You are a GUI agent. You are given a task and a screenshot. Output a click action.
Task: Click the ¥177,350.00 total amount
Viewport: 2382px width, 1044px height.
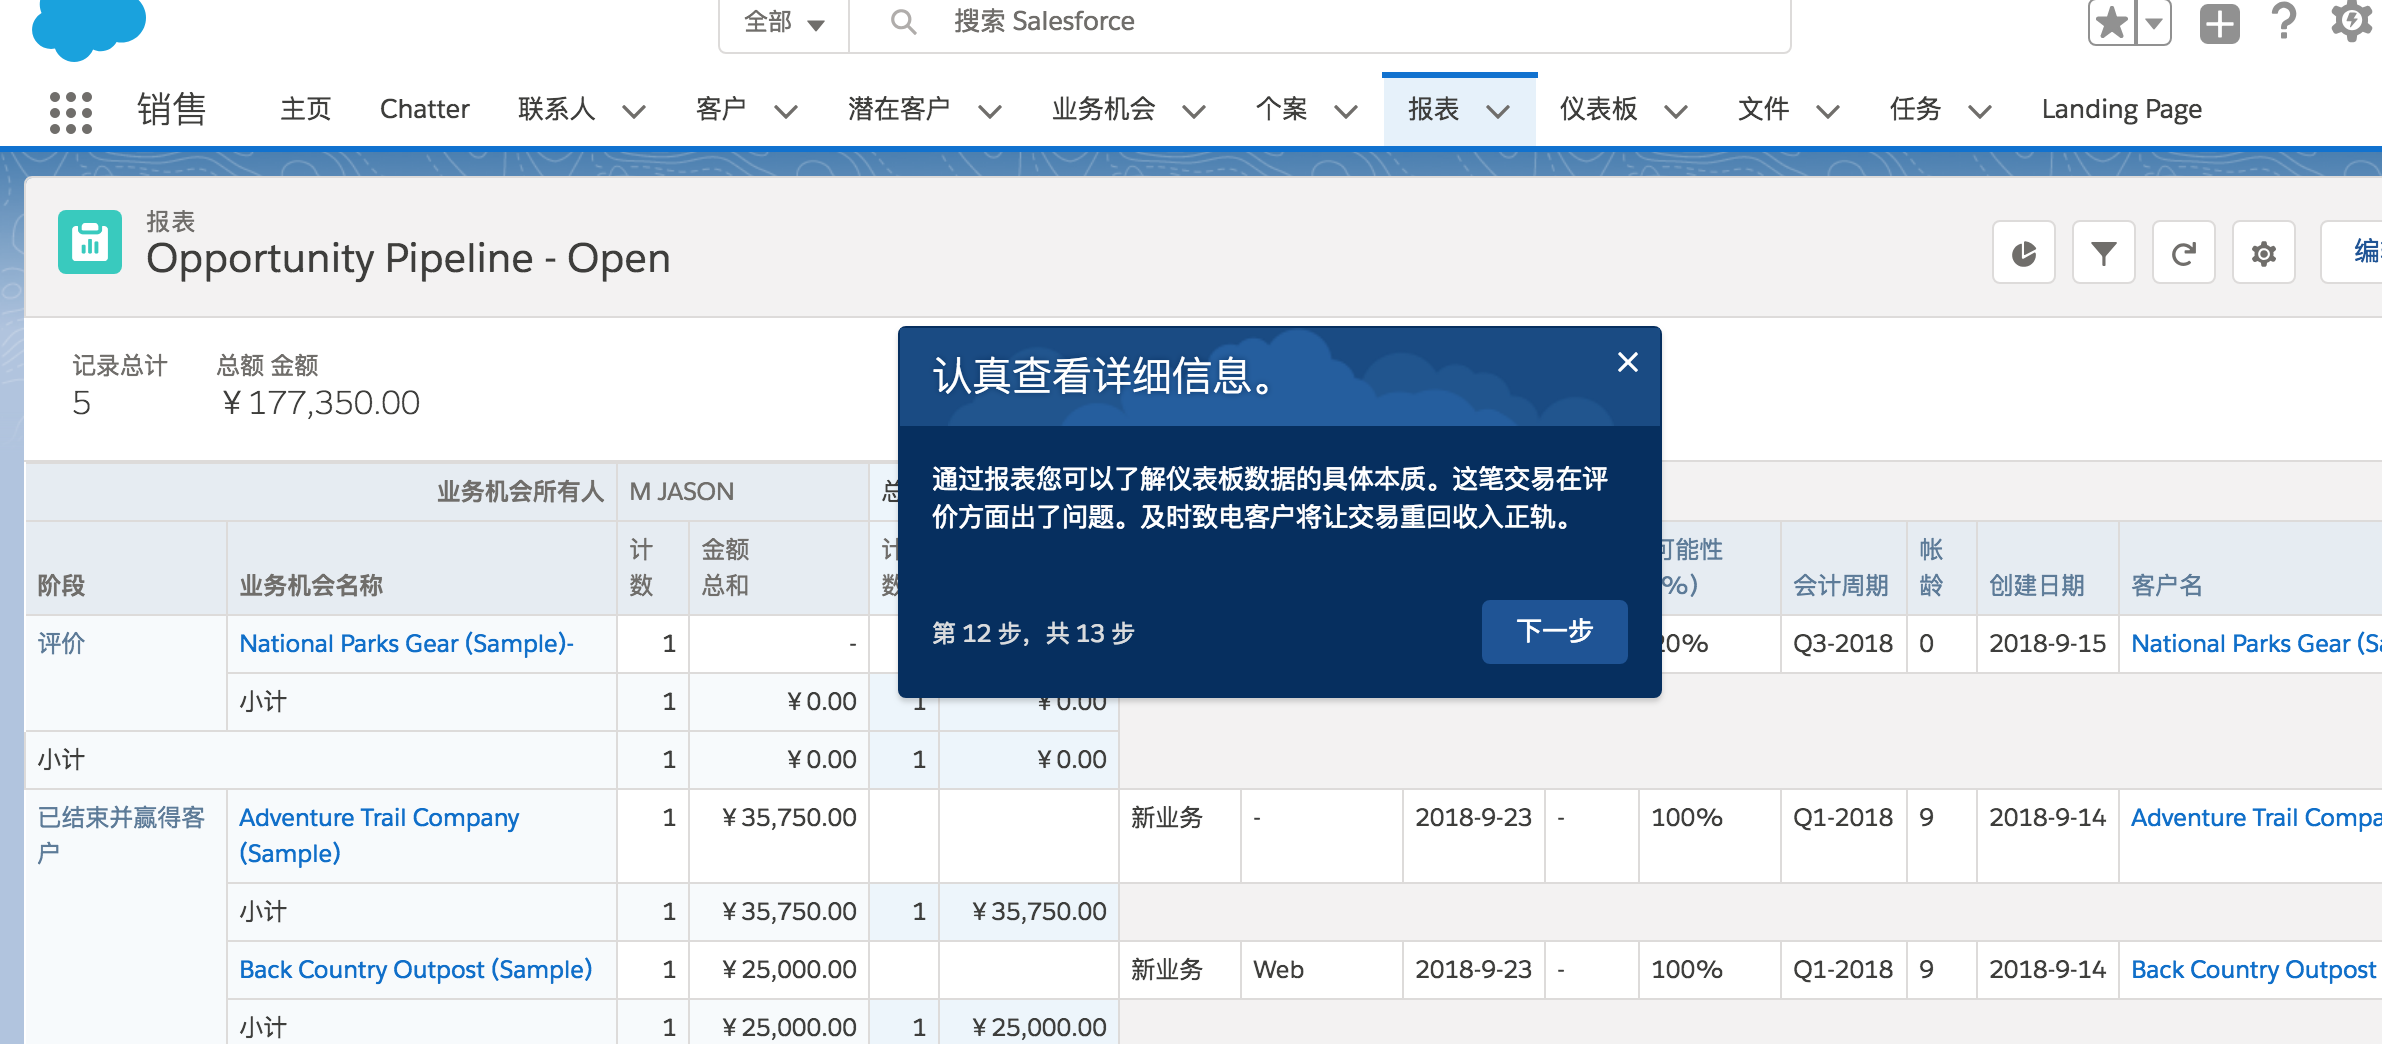click(x=320, y=402)
